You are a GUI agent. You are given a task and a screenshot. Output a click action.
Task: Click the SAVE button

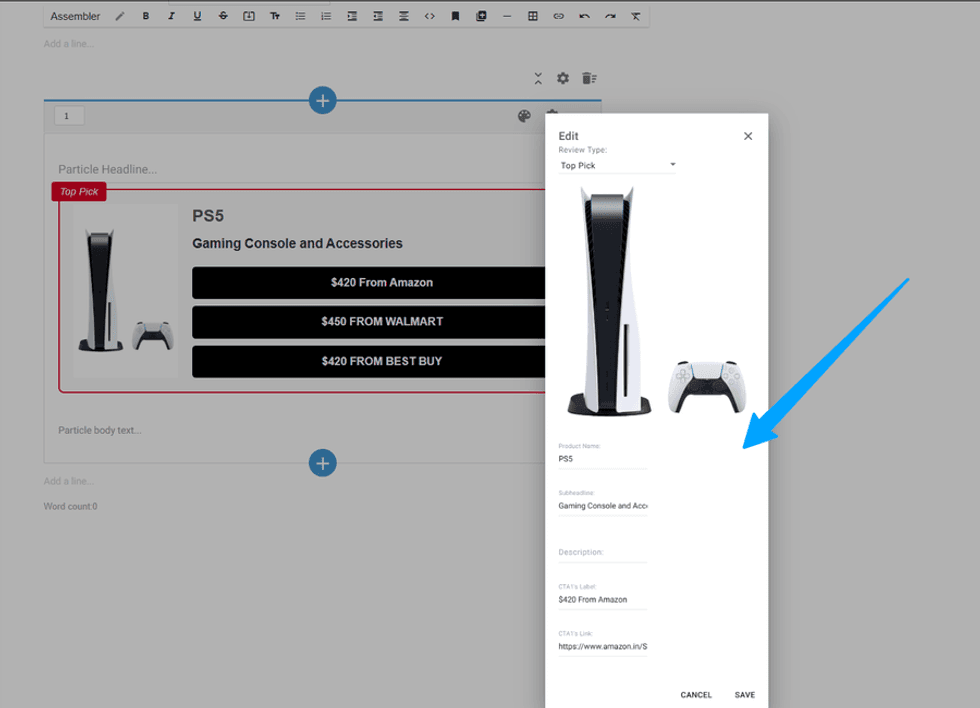(744, 695)
